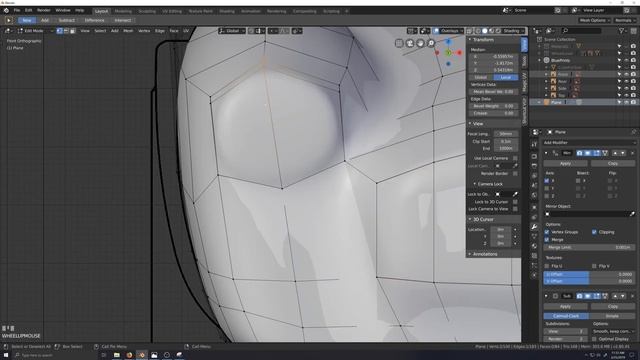The height and width of the screenshot is (360, 640).
Task: Collapse the View panel in sidebar
Action: [470, 123]
